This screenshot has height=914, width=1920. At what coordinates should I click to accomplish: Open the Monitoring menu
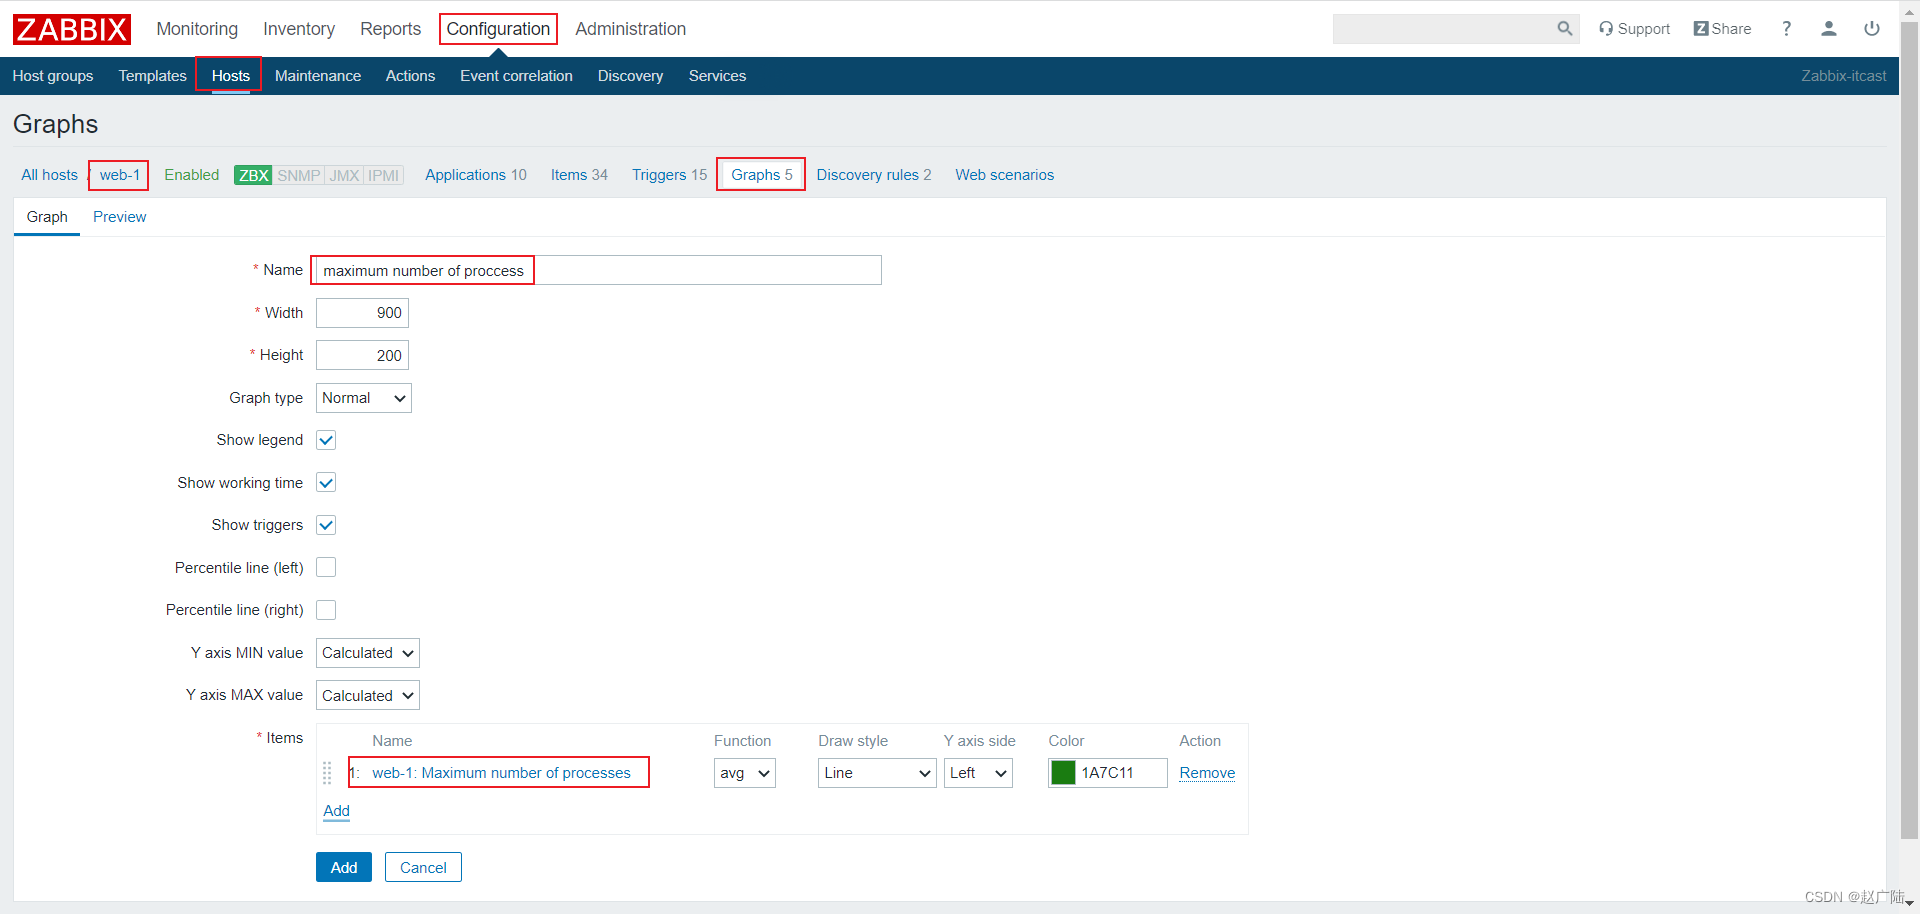[x=197, y=29]
